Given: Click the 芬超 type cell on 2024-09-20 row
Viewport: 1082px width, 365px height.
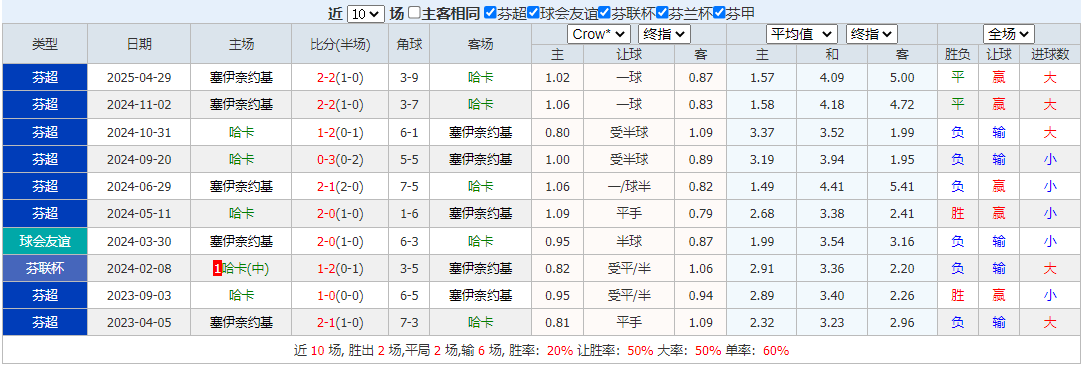Looking at the screenshot, I should pyautogui.click(x=45, y=159).
